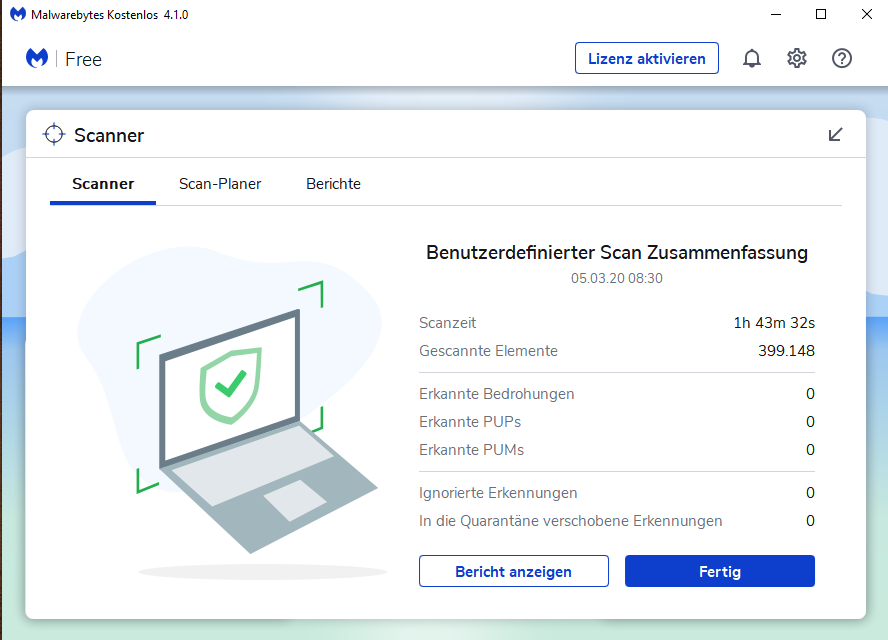The height and width of the screenshot is (640, 888).
Task: Switch to the Scan-Planer tab
Action: [x=220, y=184]
